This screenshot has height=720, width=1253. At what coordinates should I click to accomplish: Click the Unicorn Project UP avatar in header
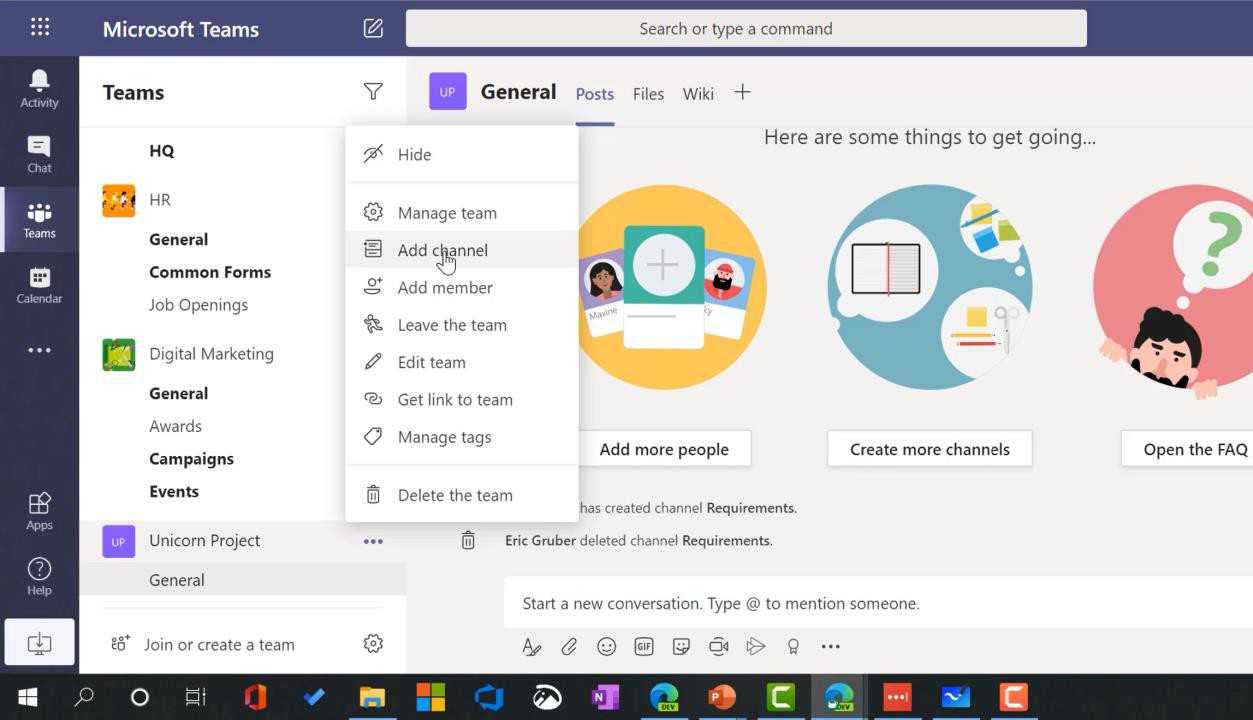[x=447, y=92]
